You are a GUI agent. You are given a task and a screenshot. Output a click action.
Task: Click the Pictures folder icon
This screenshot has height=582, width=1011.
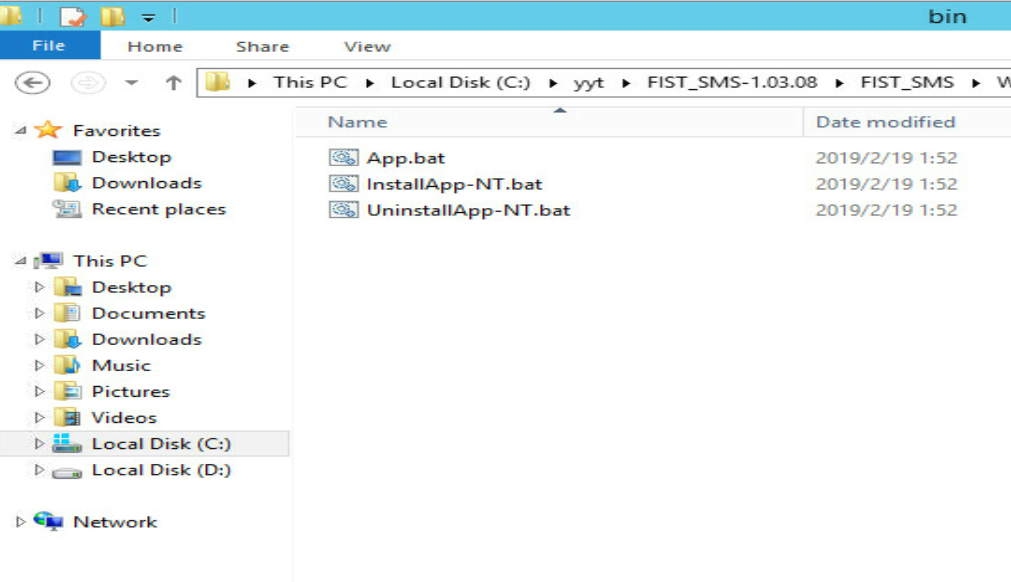click(x=67, y=391)
